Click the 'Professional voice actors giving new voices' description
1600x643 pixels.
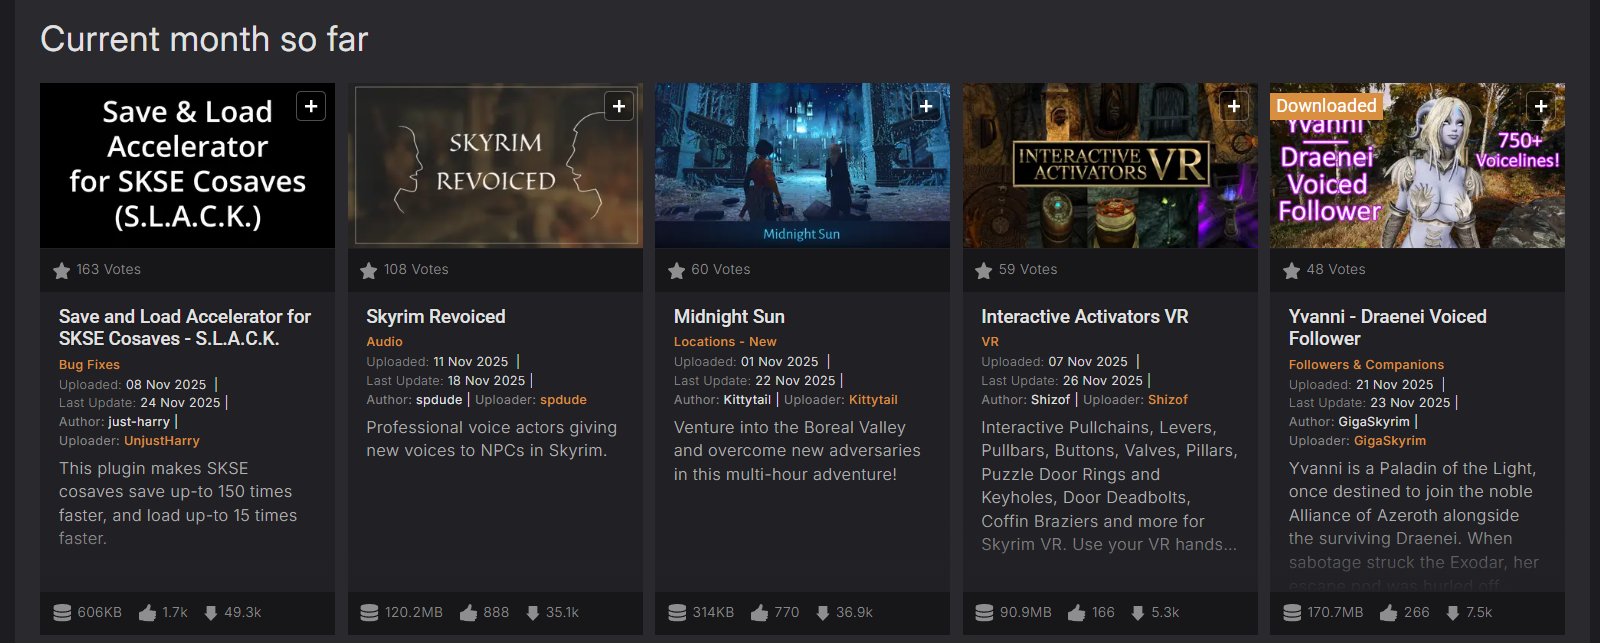tap(491, 439)
